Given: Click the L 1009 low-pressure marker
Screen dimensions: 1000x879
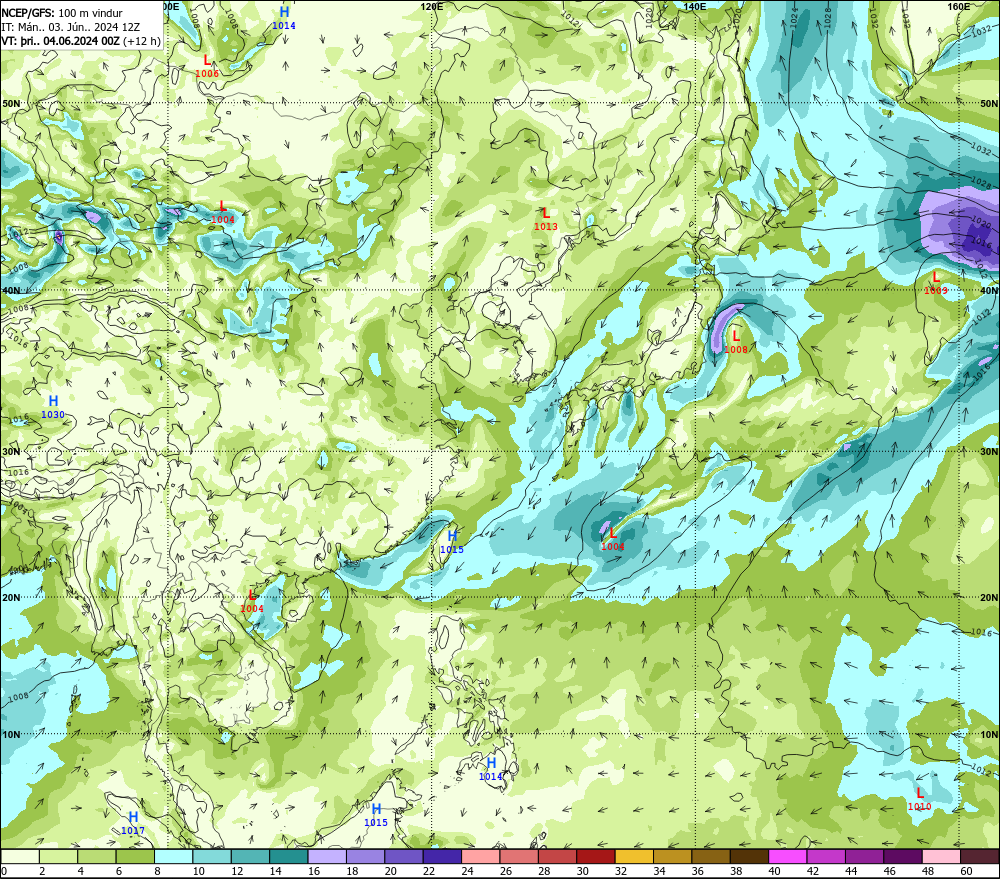Looking at the screenshot, I should pos(936,283).
